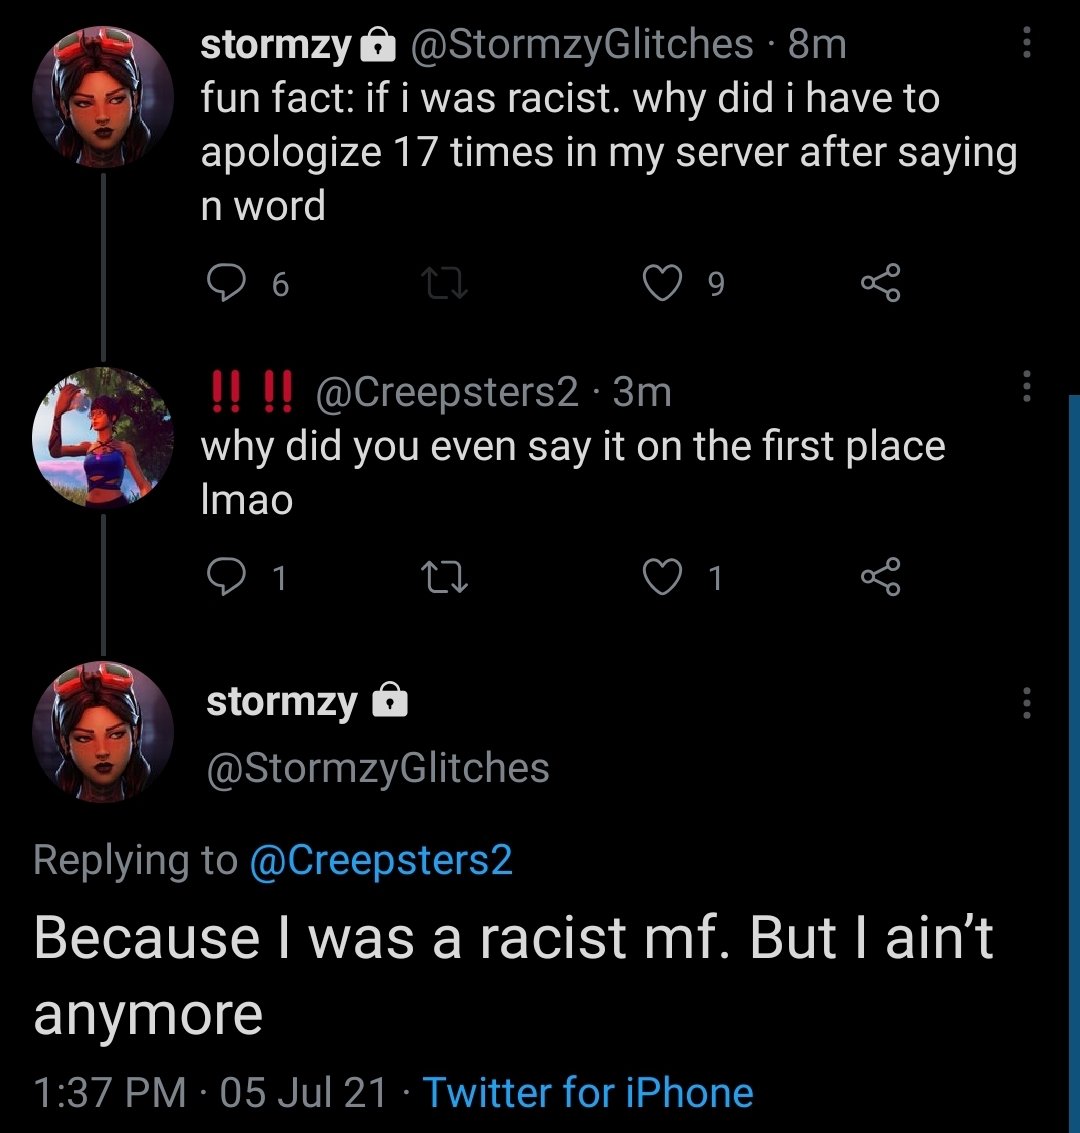The width and height of the screenshot is (1080, 1133).
Task: Click the Twitter for iPhone source link
Action: 588,1092
